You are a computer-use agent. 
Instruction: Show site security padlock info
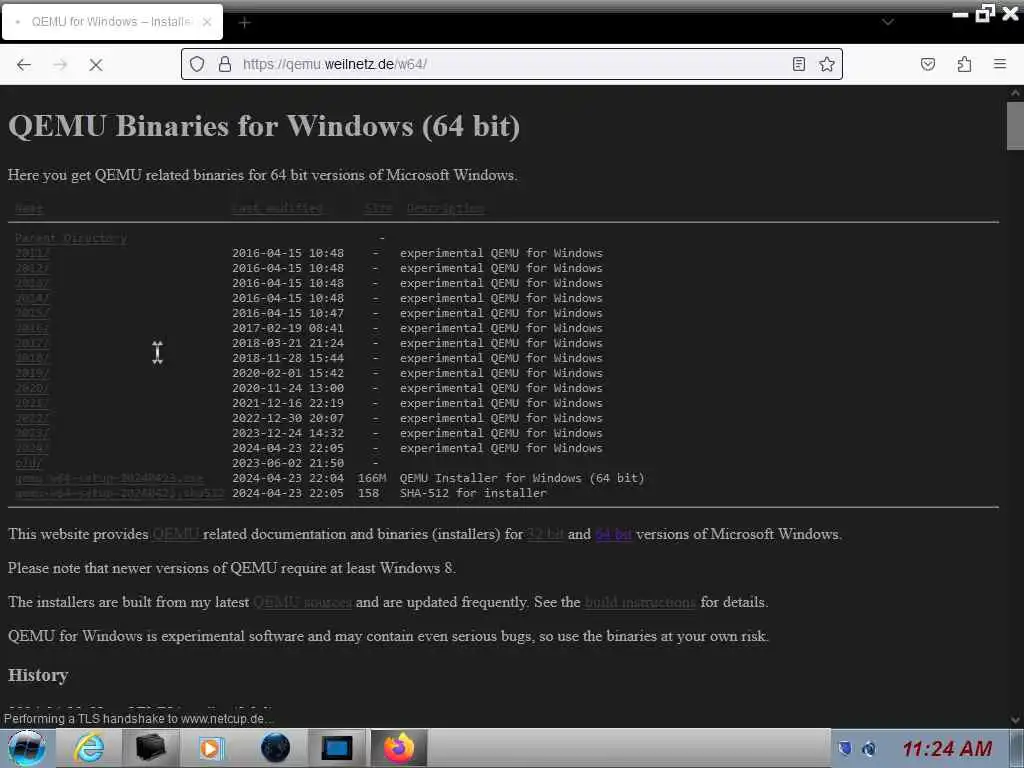pos(225,64)
